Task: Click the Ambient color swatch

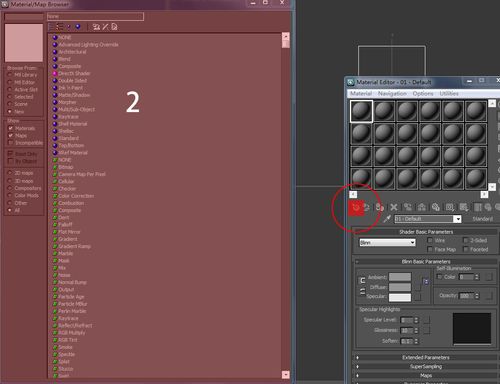Action: 400,277
